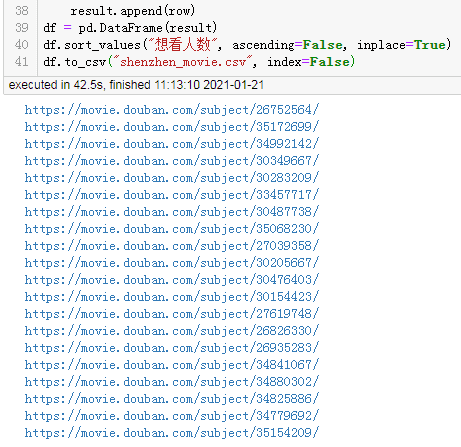Click the index=False argument
This screenshot has height=447, width=461.
309,62
